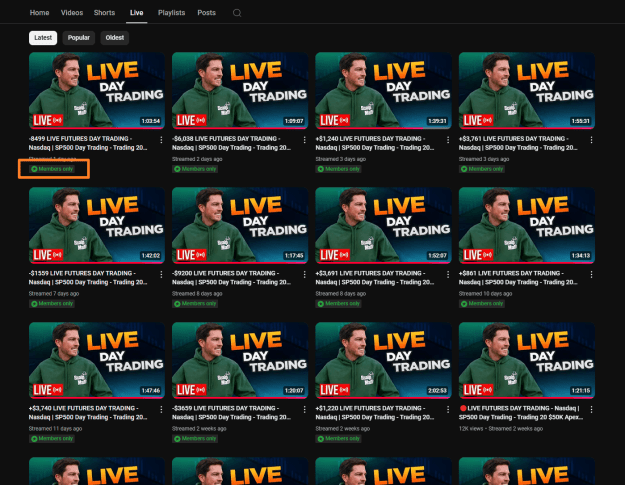Image resolution: width=625 pixels, height=485 pixels.
Task: Open three-dot menu for +$3,691 stream
Action: [448, 275]
